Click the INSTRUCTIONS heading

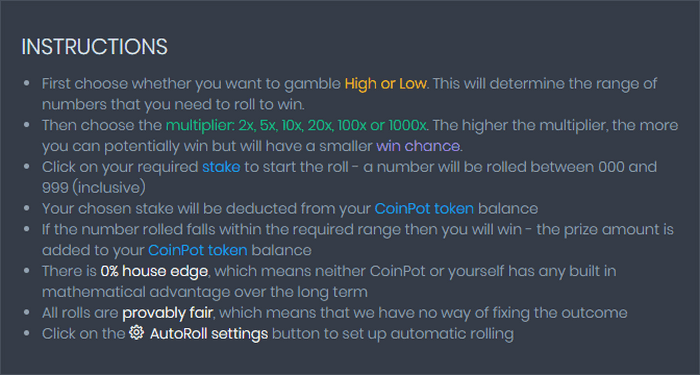[95, 47]
